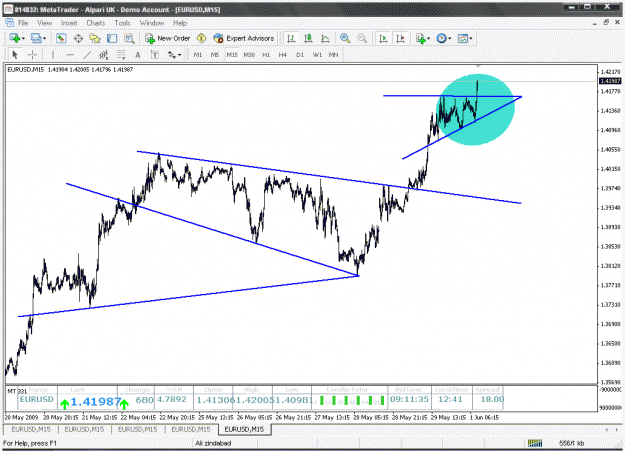Screen dimensions: 625x451
Task: Switch to the H1 timeframe
Action: 266,55
